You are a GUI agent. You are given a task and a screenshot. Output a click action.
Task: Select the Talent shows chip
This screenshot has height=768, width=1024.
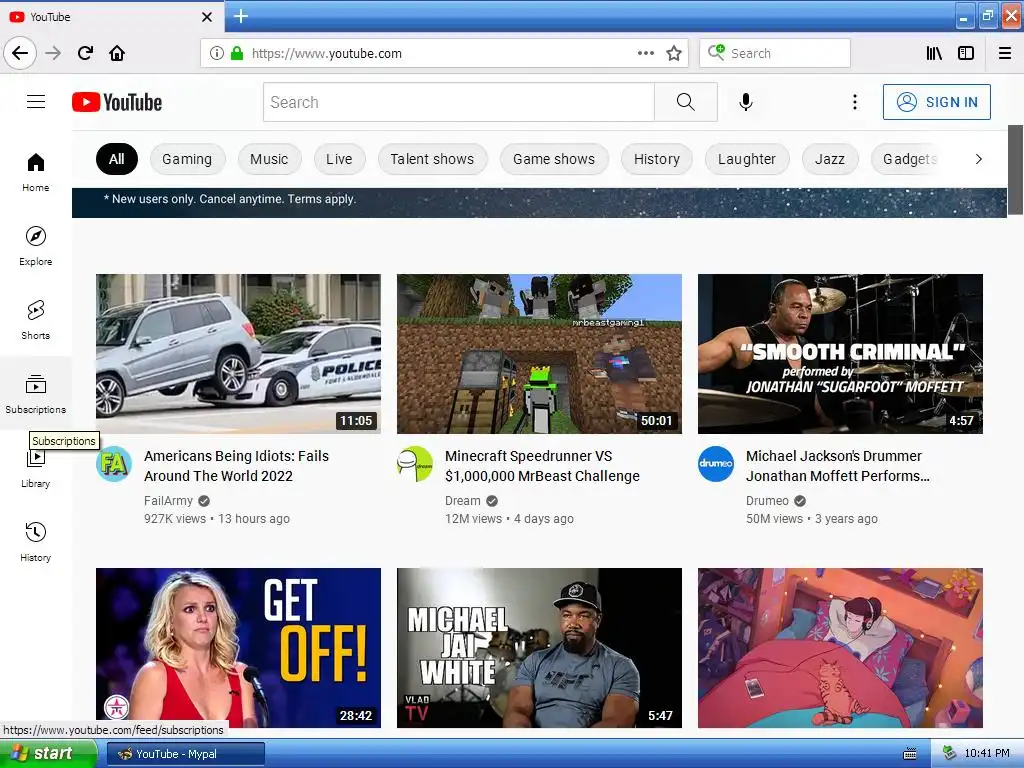[x=432, y=159]
